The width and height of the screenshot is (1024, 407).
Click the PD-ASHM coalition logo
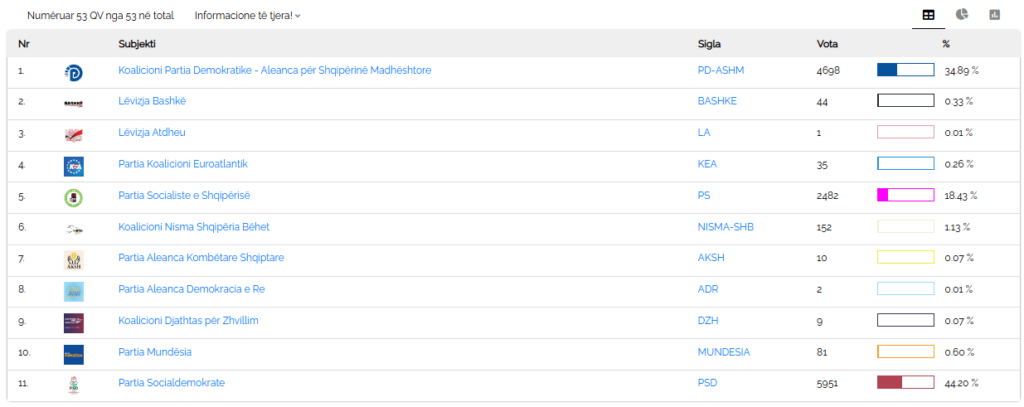(x=73, y=72)
